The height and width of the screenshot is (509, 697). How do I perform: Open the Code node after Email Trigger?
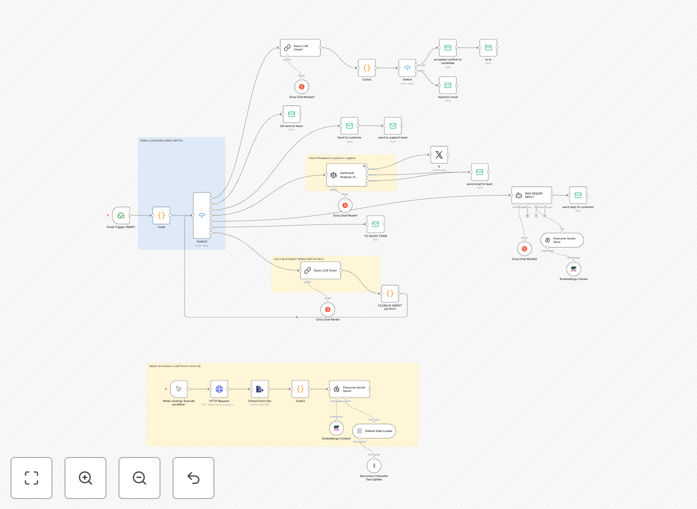[x=161, y=215]
